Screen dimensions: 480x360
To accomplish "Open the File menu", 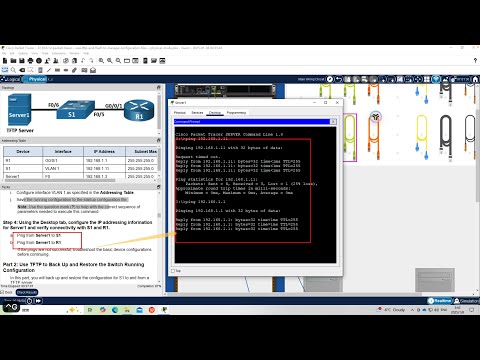I will click(x=4, y=53).
